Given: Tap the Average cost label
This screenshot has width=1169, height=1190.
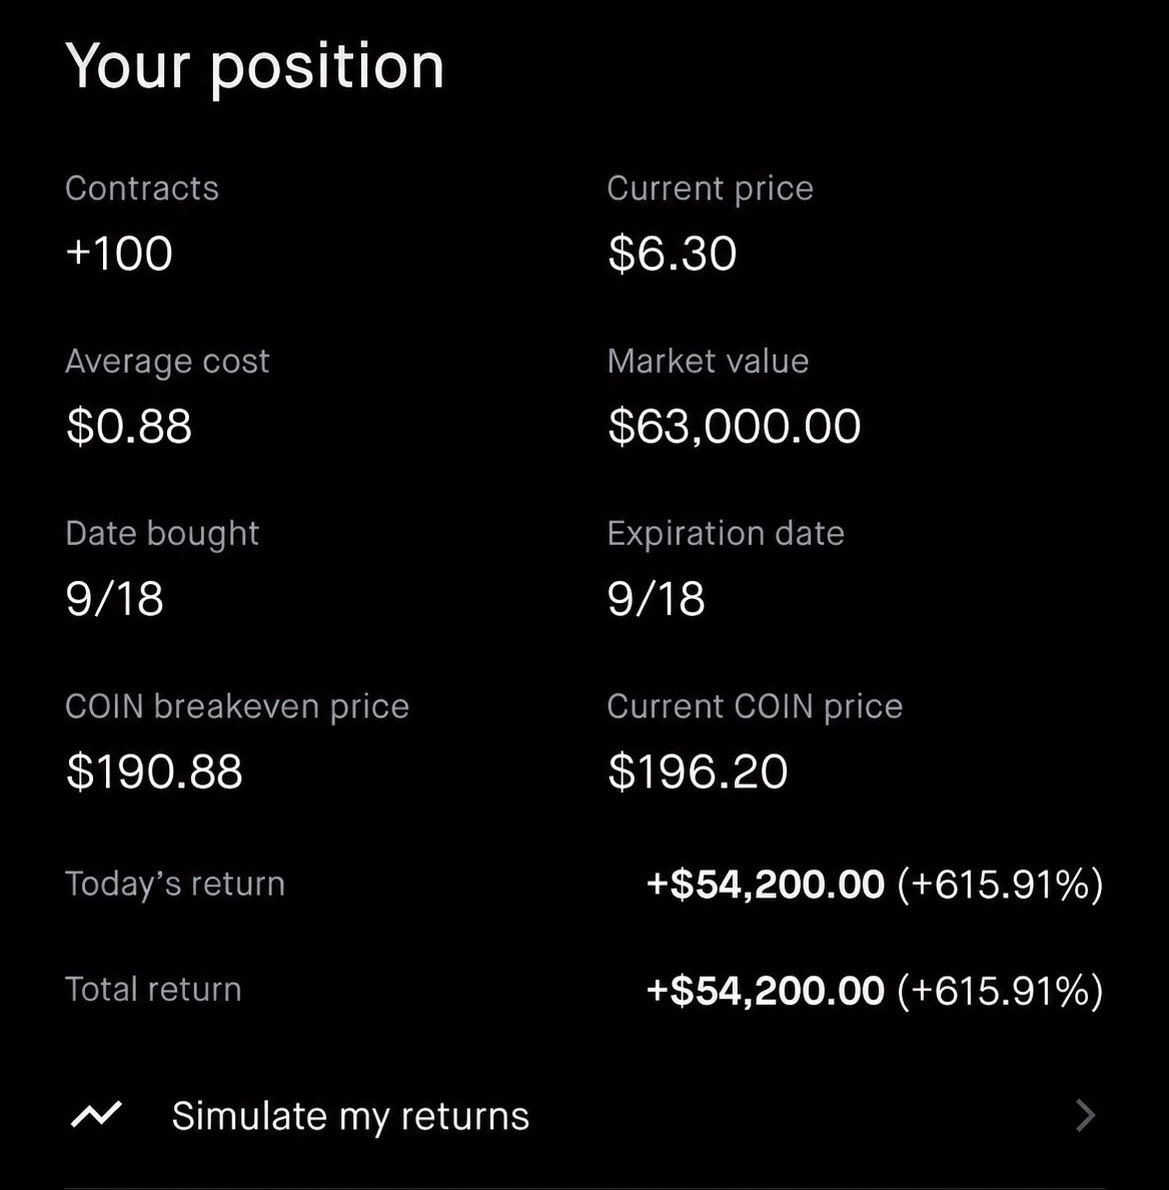Looking at the screenshot, I should pos(167,361).
